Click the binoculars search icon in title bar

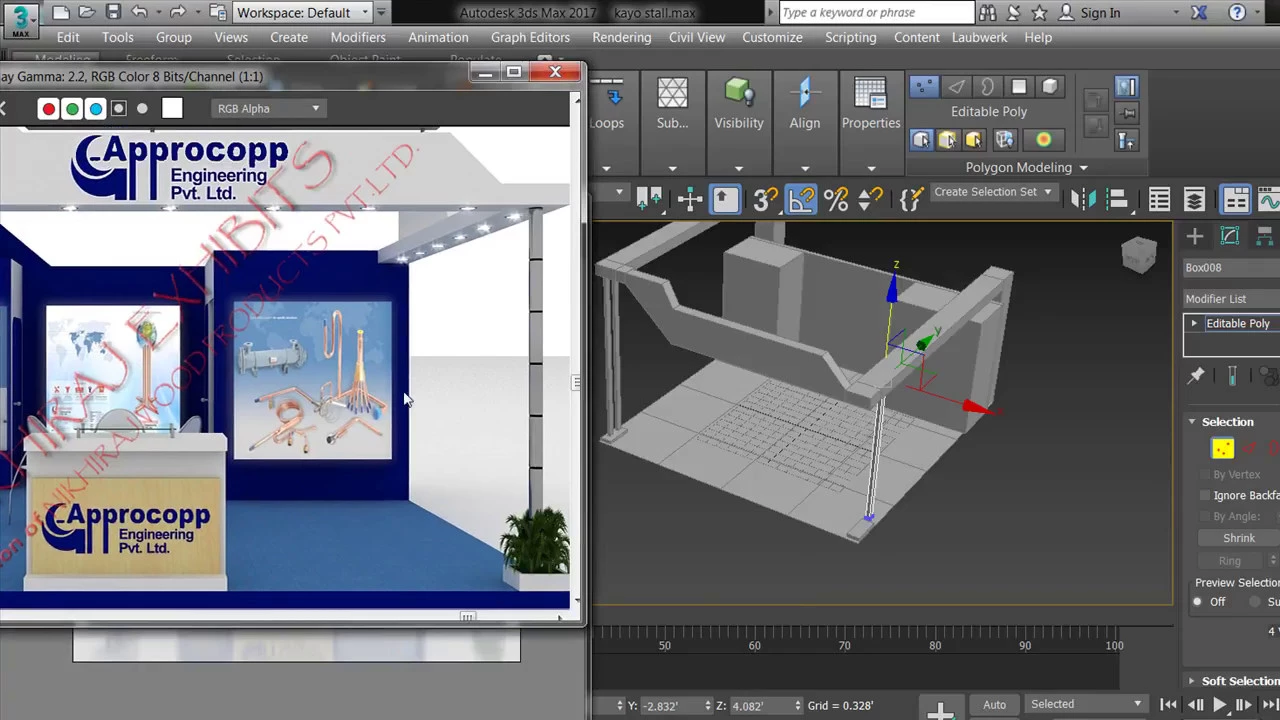(987, 13)
